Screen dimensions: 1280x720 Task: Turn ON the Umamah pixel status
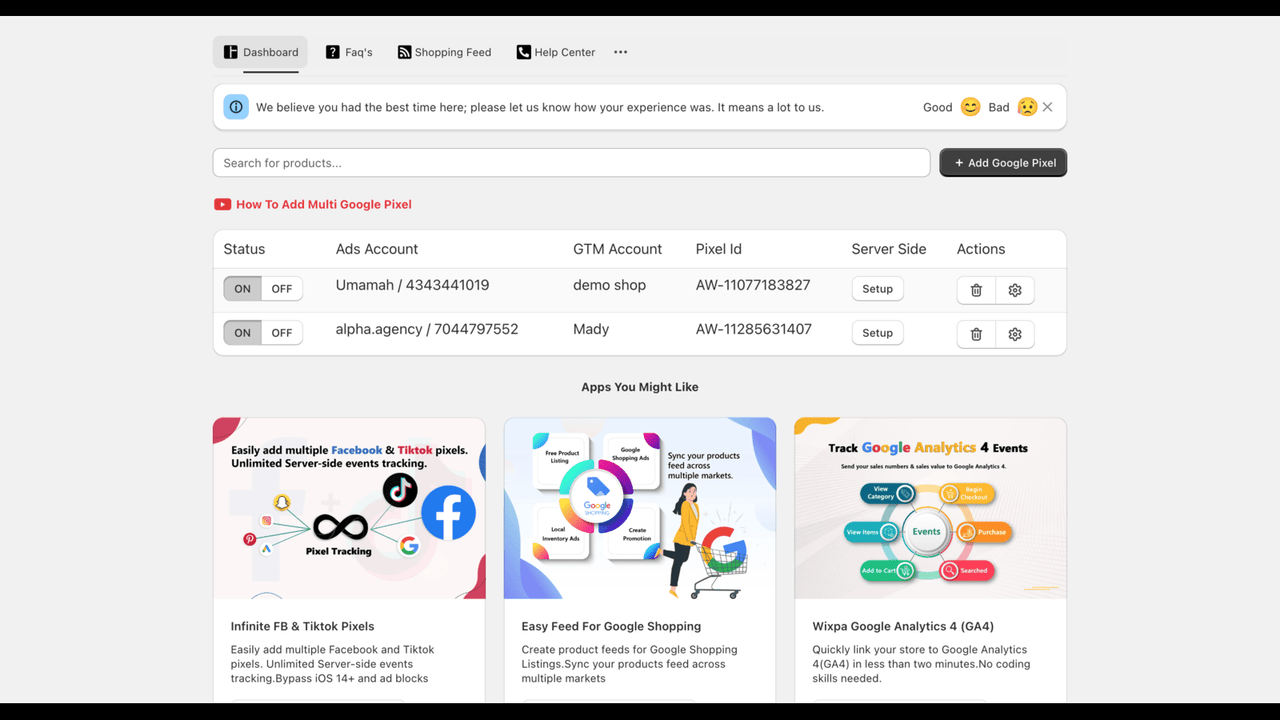[243, 289]
